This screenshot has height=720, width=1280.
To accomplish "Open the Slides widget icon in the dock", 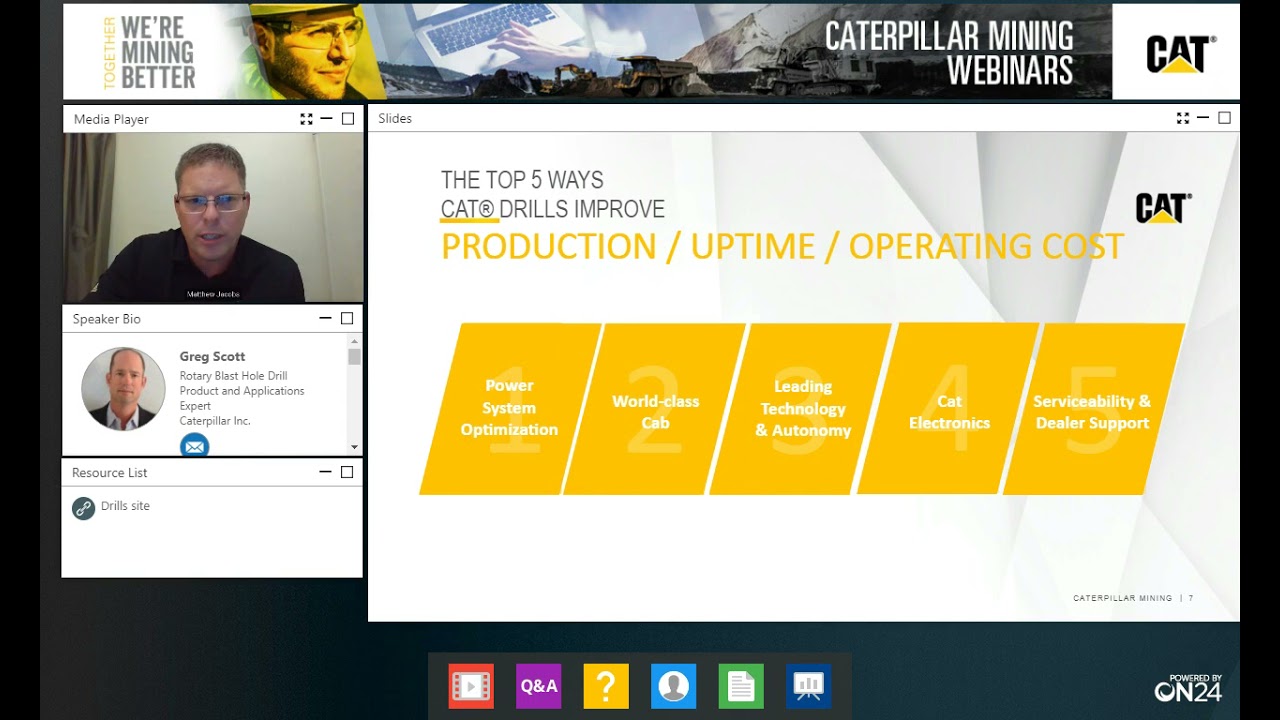I will pyautogui.click(x=808, y=686).
